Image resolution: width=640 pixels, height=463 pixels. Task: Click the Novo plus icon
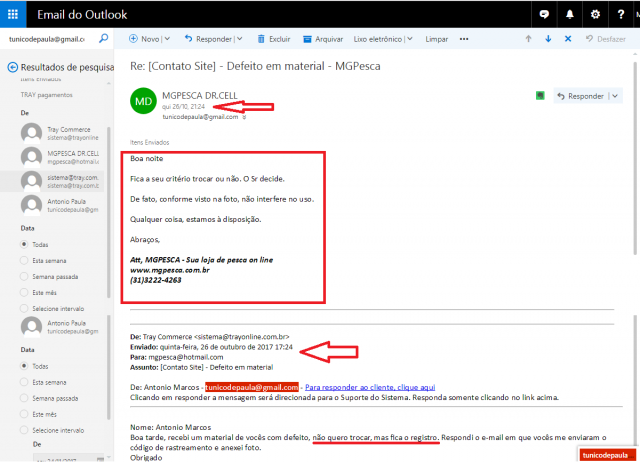[x=133, y=39]
